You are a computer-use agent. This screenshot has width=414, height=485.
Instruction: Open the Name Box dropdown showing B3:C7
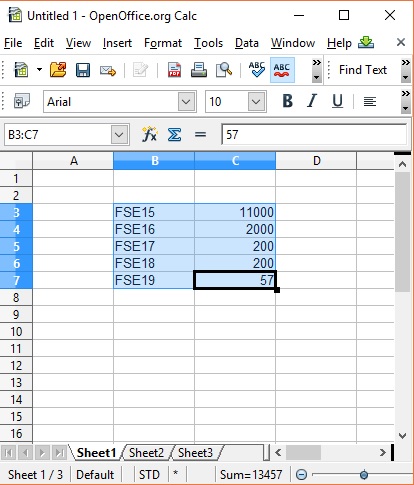119,135
